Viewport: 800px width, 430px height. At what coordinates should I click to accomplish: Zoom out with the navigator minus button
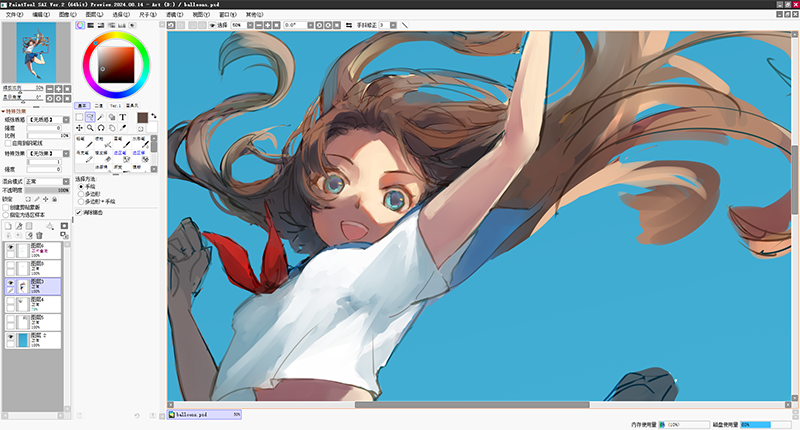pyautogui.click(x=49, y=89)
